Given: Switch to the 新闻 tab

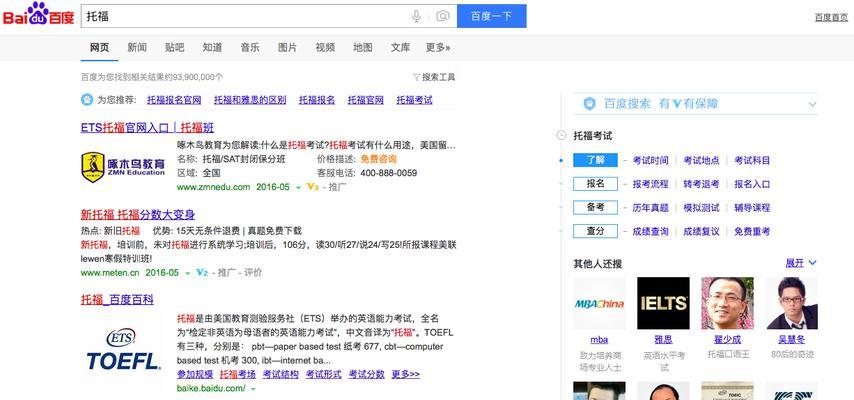Looking at the screenshot, I should click(137, 48).
